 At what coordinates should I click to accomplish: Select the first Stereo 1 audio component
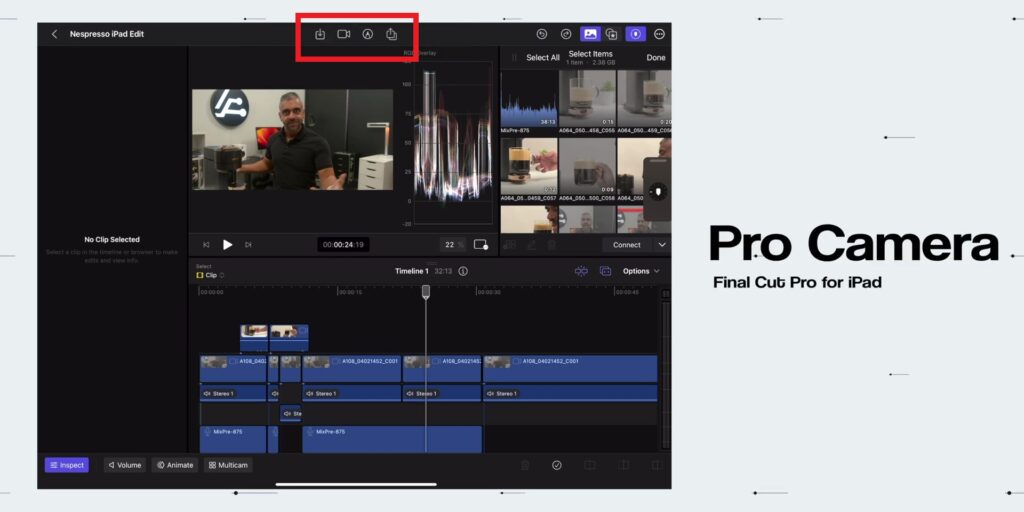pyautogui.click(x=233, y=393)
